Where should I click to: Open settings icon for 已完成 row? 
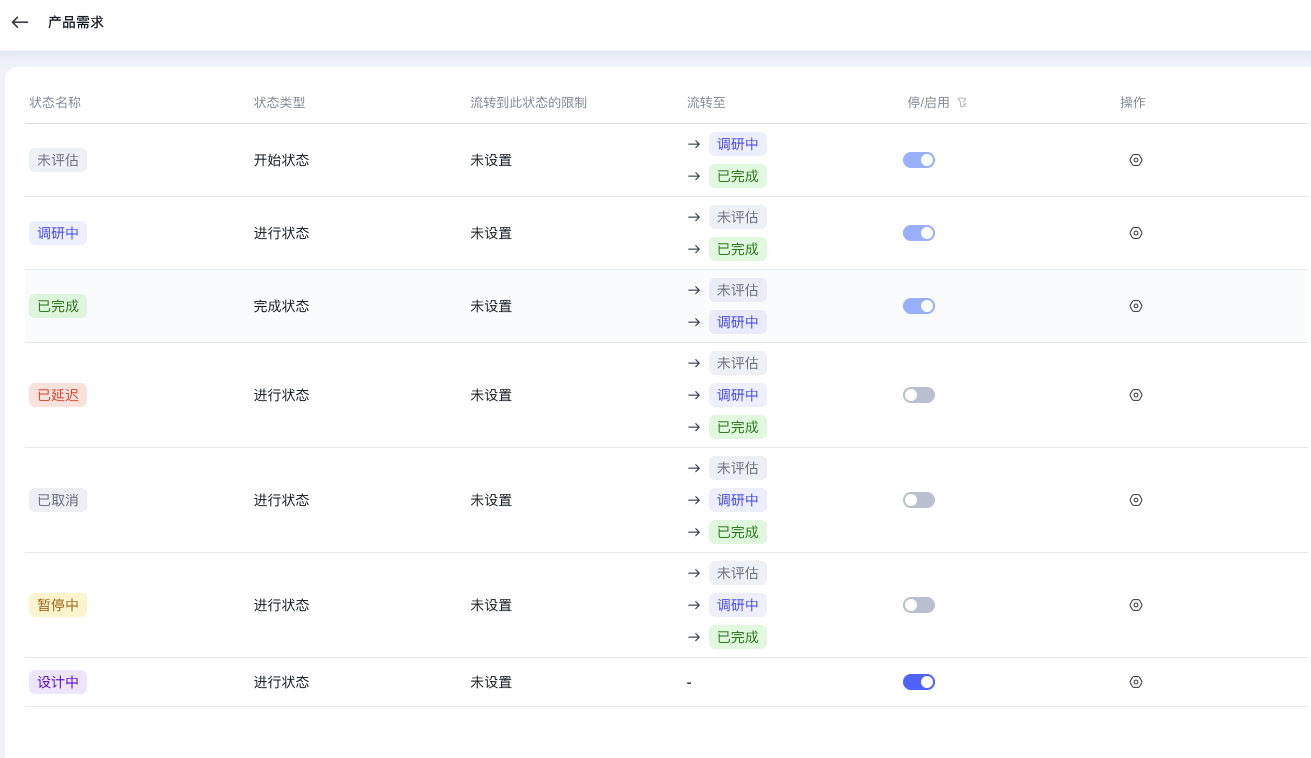click(1135, 306)
